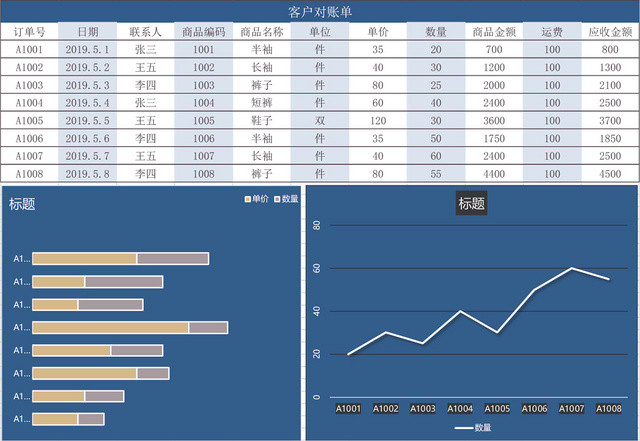Screen dimensions: 640x441
Task: Click product name 鞋子 cell
Action: point(262,120)
